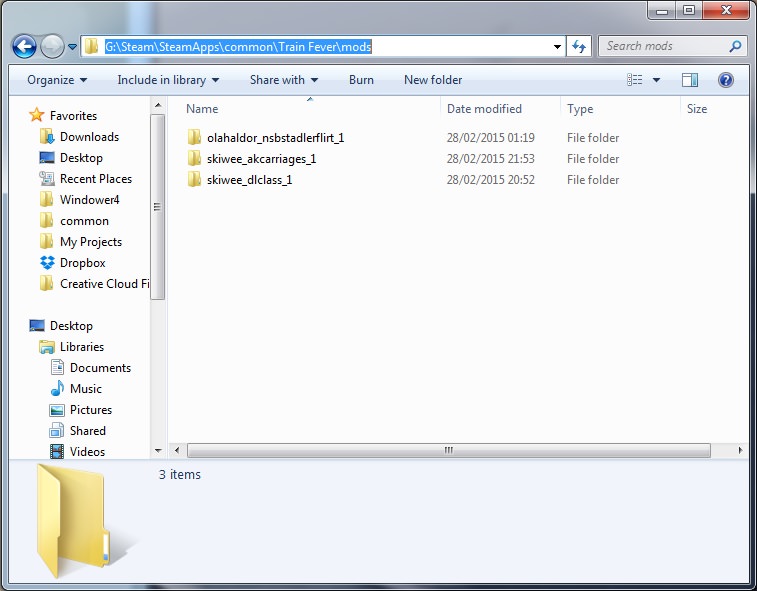Sort by Name column header

[202, 109]
